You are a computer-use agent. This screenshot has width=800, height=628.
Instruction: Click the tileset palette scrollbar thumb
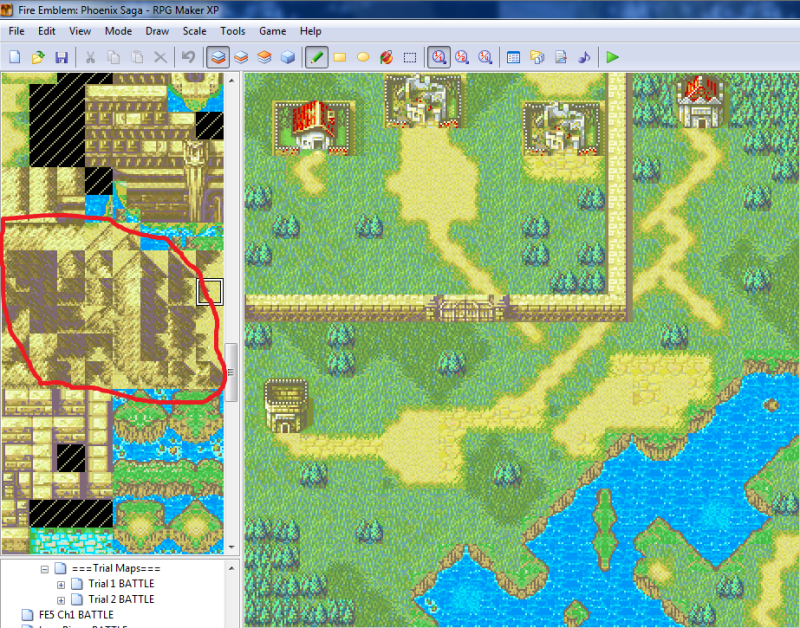click(x=231, y=372)
